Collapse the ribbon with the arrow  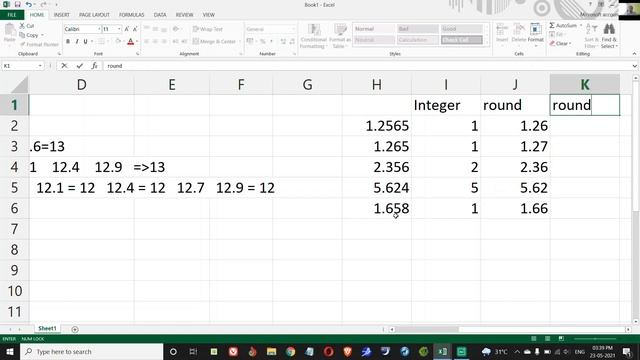(x=634, y=54)
